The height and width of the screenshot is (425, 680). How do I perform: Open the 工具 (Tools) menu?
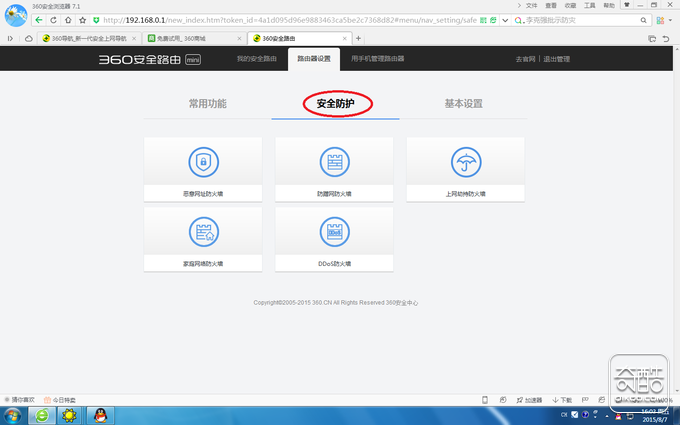590,5
